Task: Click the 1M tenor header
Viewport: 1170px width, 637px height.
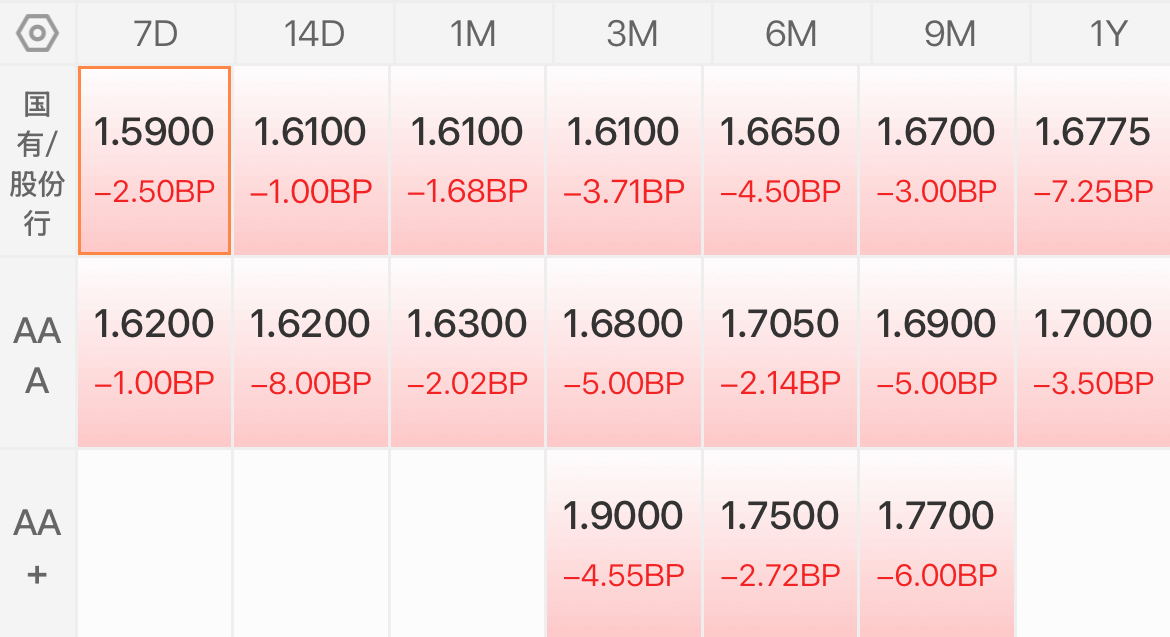Action: [x=474, y=34]
